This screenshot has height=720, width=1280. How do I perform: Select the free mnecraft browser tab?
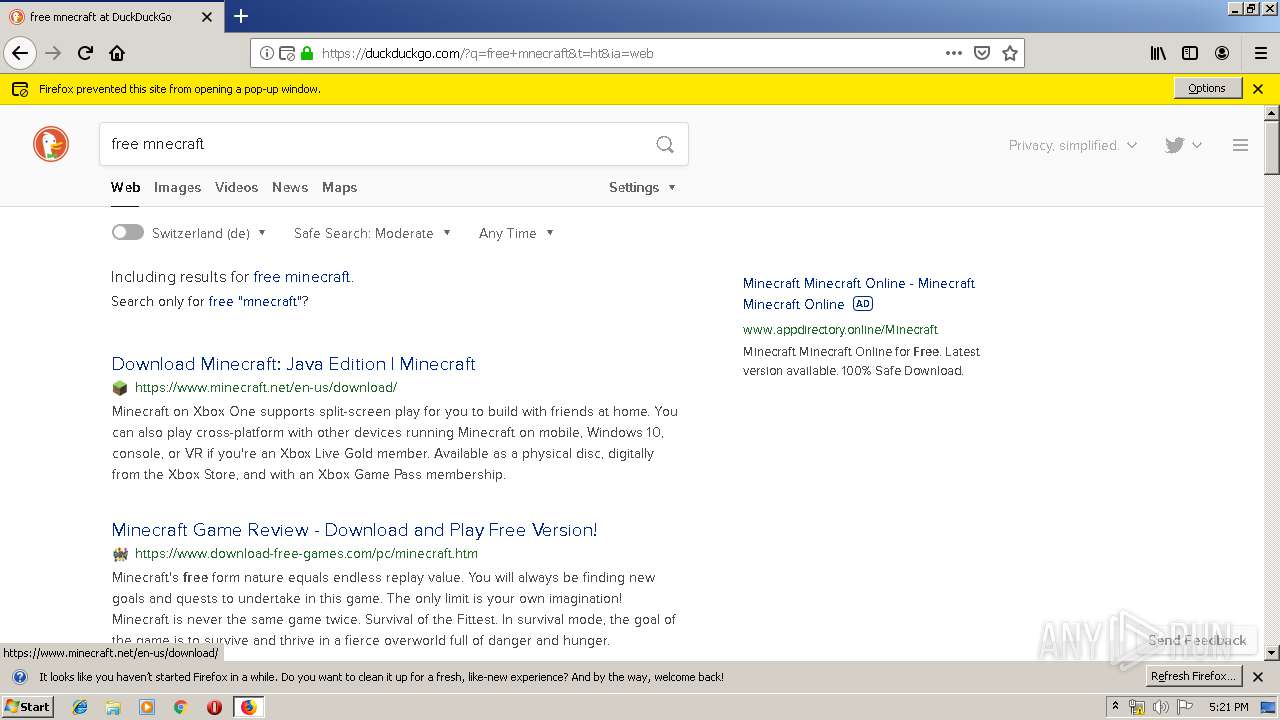pos(112,17)
